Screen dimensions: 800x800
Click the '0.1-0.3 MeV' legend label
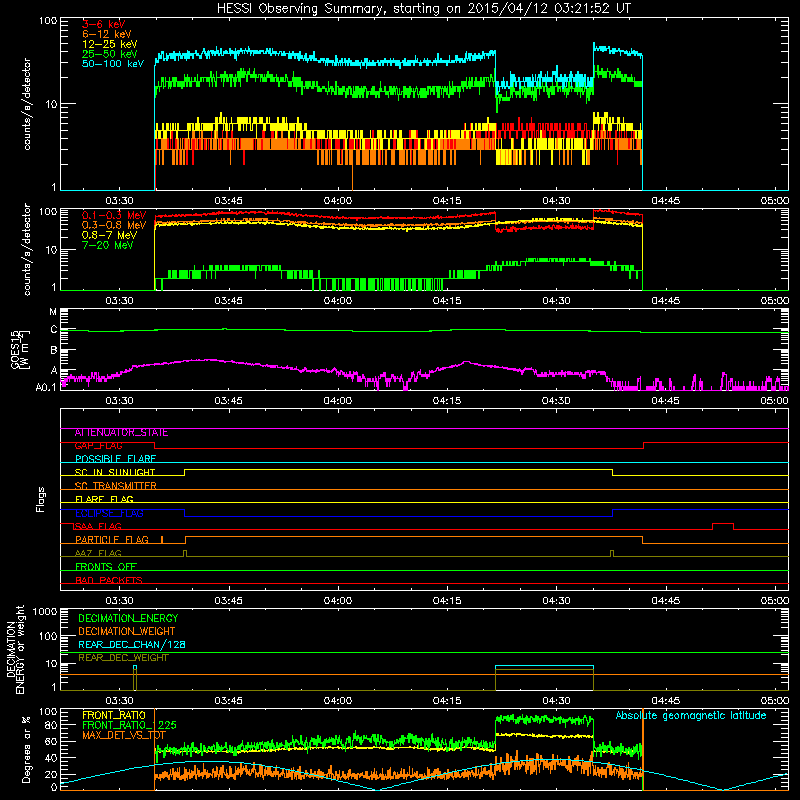(114, 215)
